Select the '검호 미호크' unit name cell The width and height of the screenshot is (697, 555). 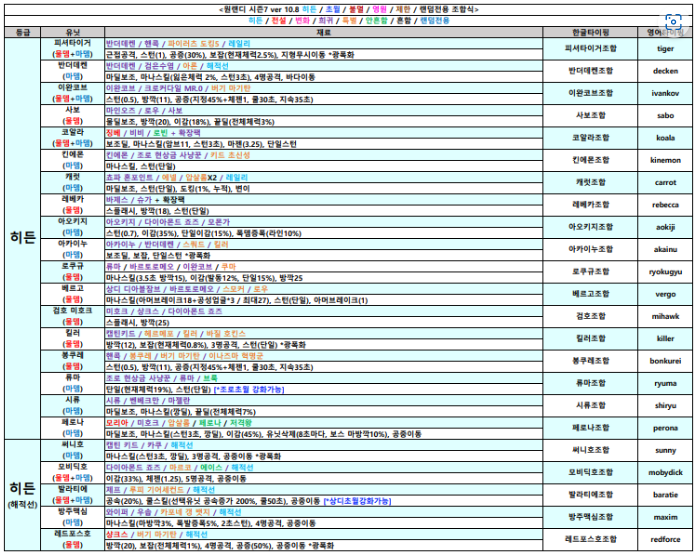click(x=72, y=316)
